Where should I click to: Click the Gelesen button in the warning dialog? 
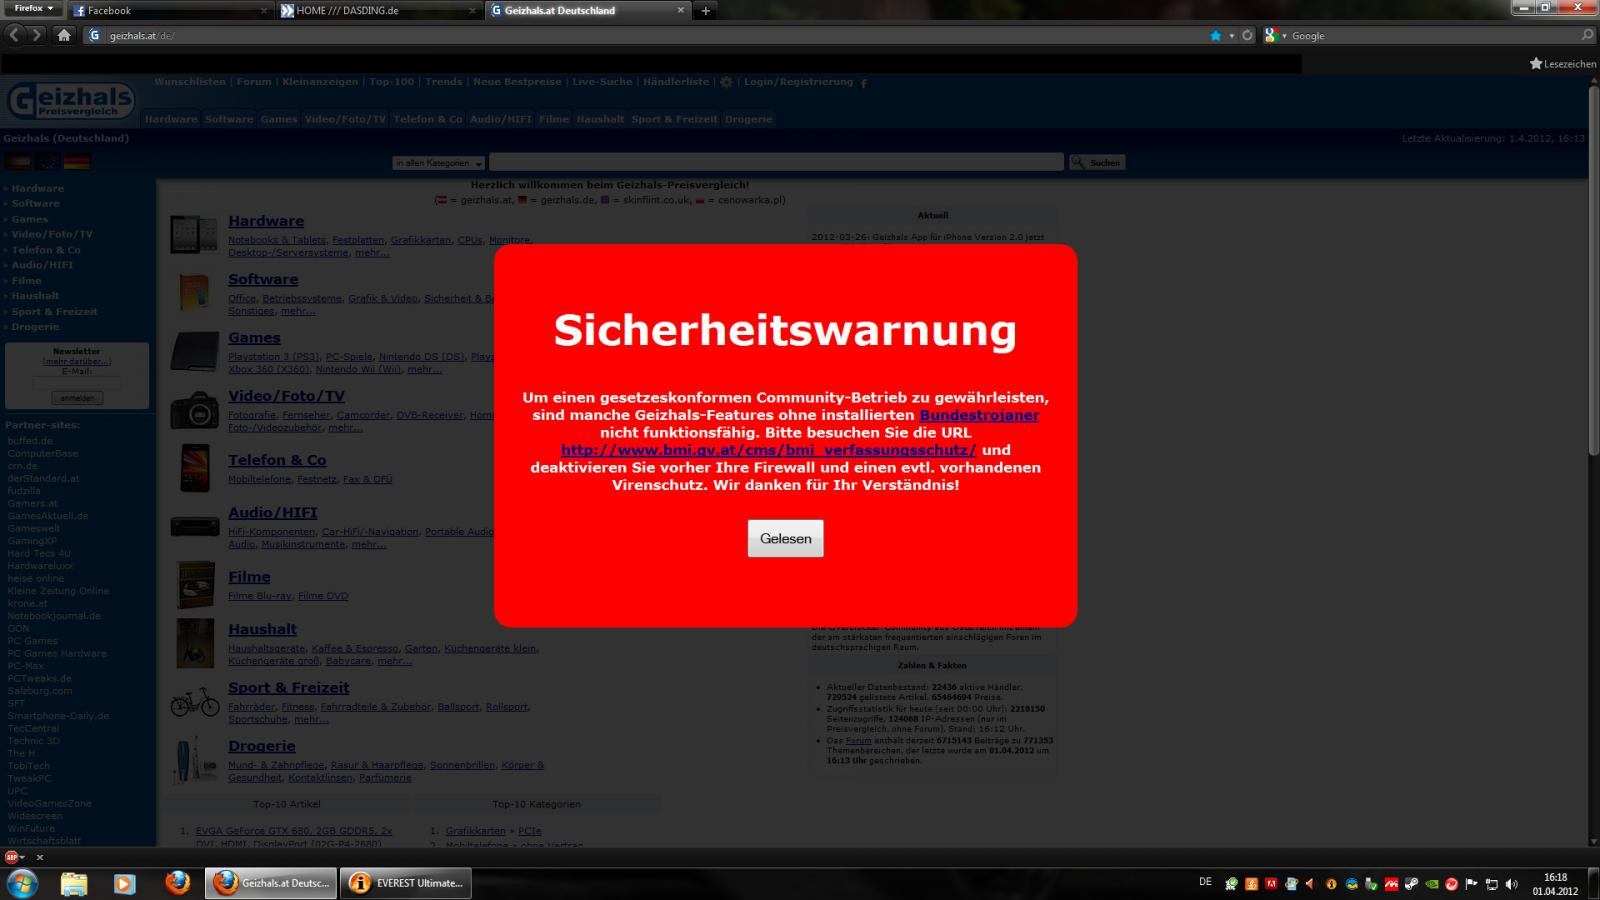pos(785,538)
